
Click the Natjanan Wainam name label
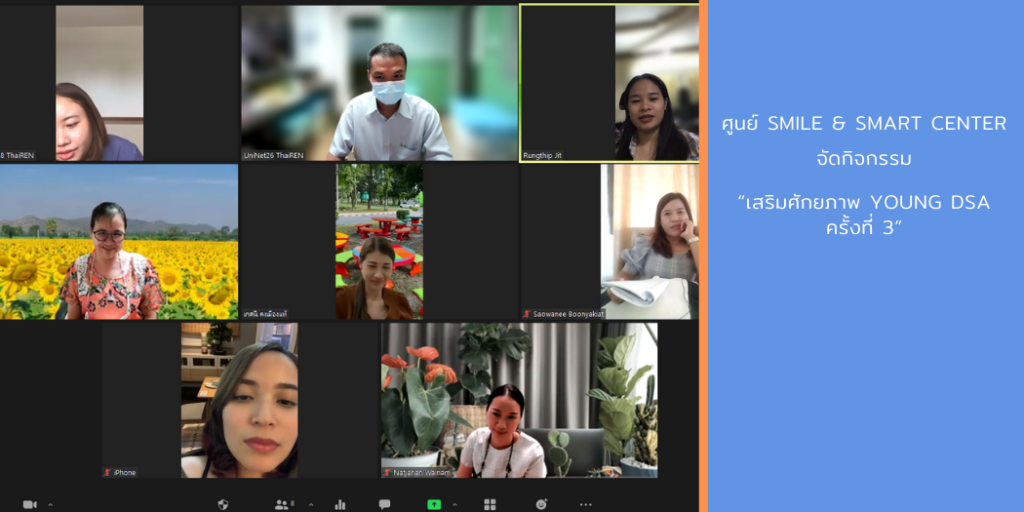[x=421, y=473]
